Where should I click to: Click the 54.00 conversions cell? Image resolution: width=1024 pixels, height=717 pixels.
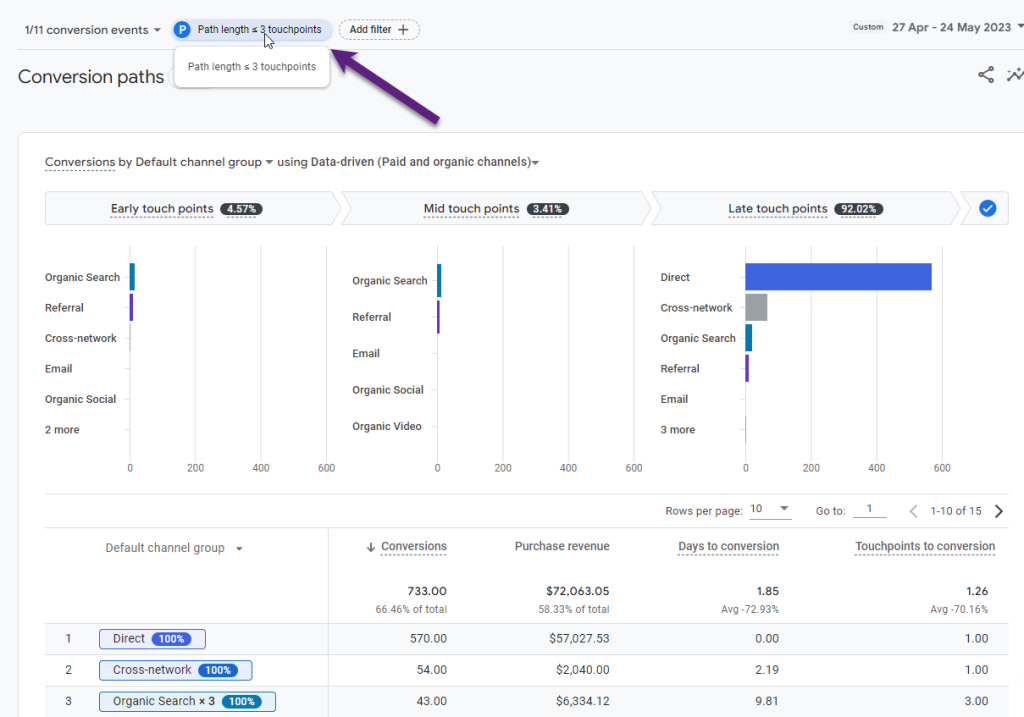tap(432, 670)
